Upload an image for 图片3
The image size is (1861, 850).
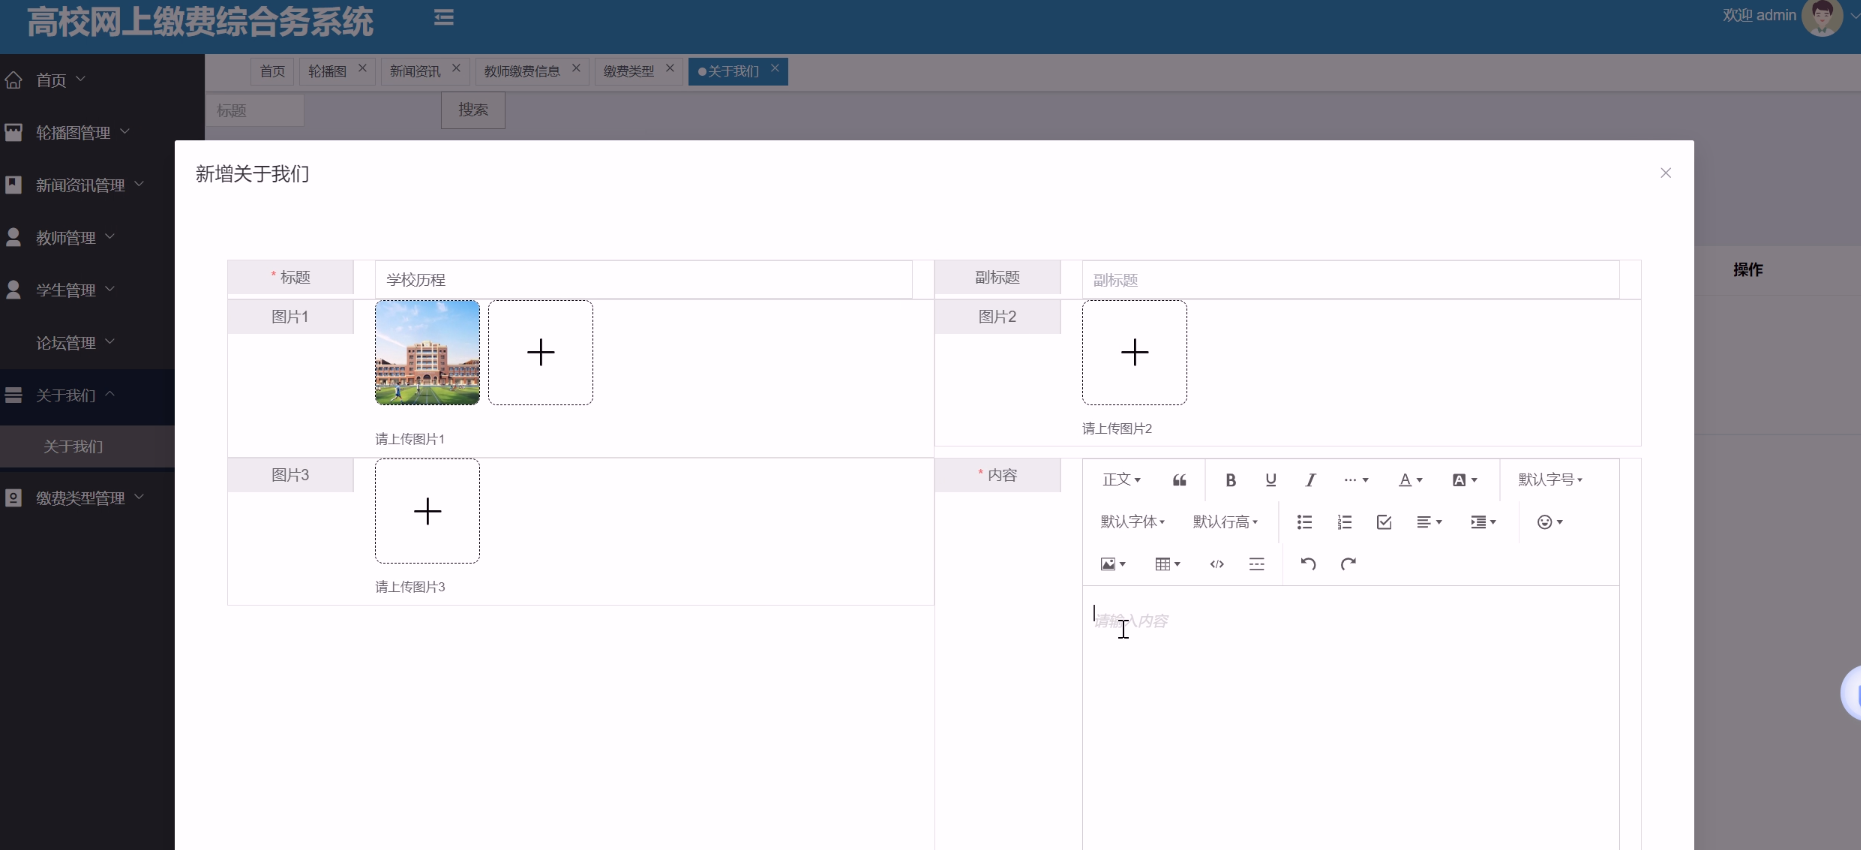(x=427, y=511)
